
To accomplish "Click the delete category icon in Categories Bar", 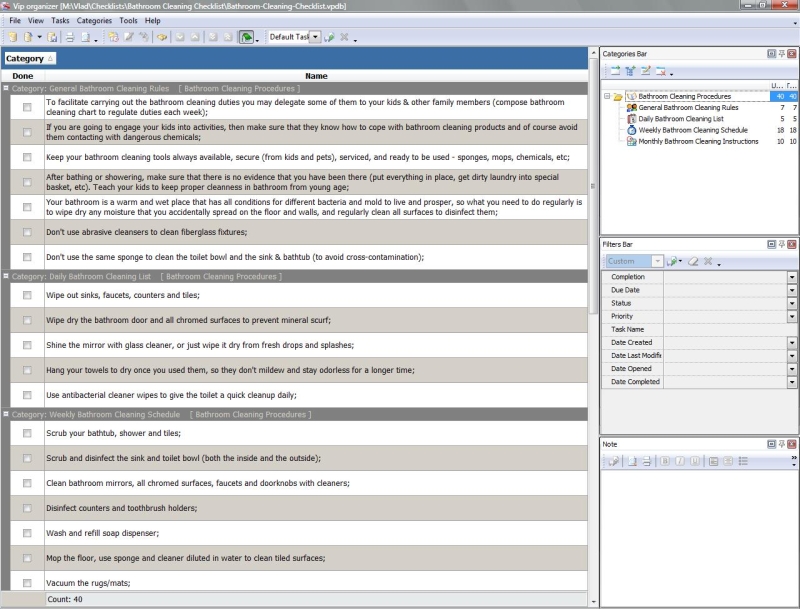I will (660, 71).
